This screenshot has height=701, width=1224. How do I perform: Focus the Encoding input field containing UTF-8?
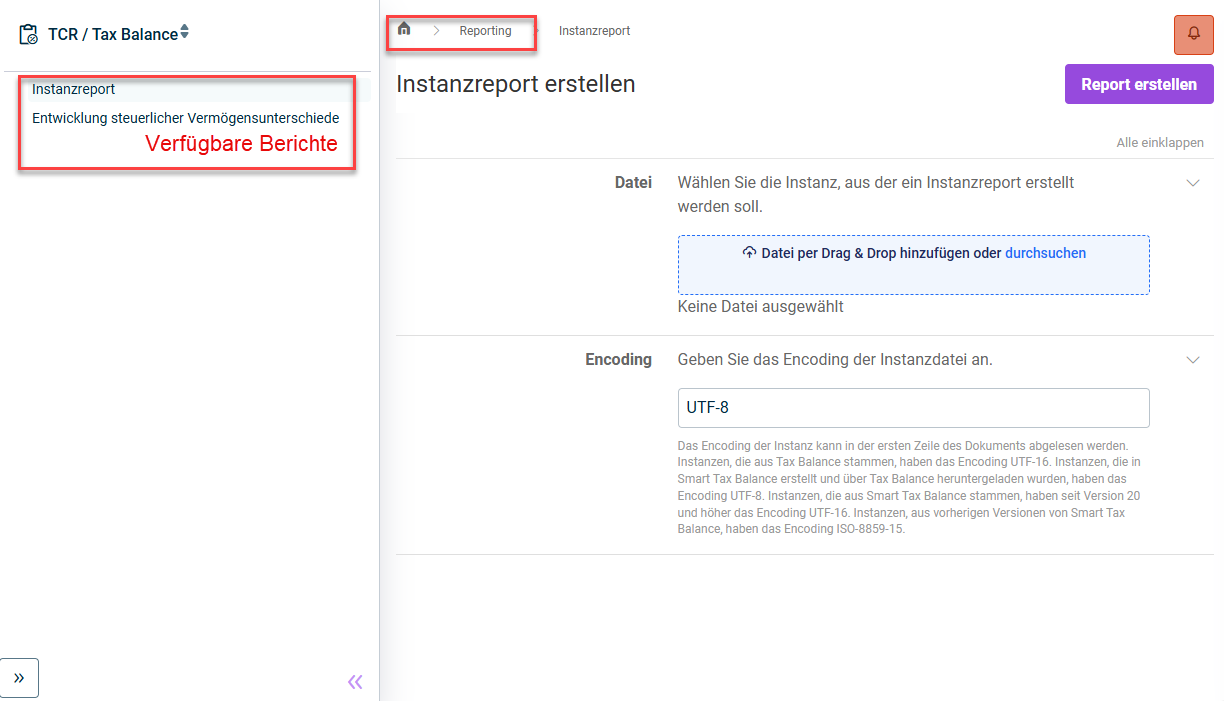[913, 408]
